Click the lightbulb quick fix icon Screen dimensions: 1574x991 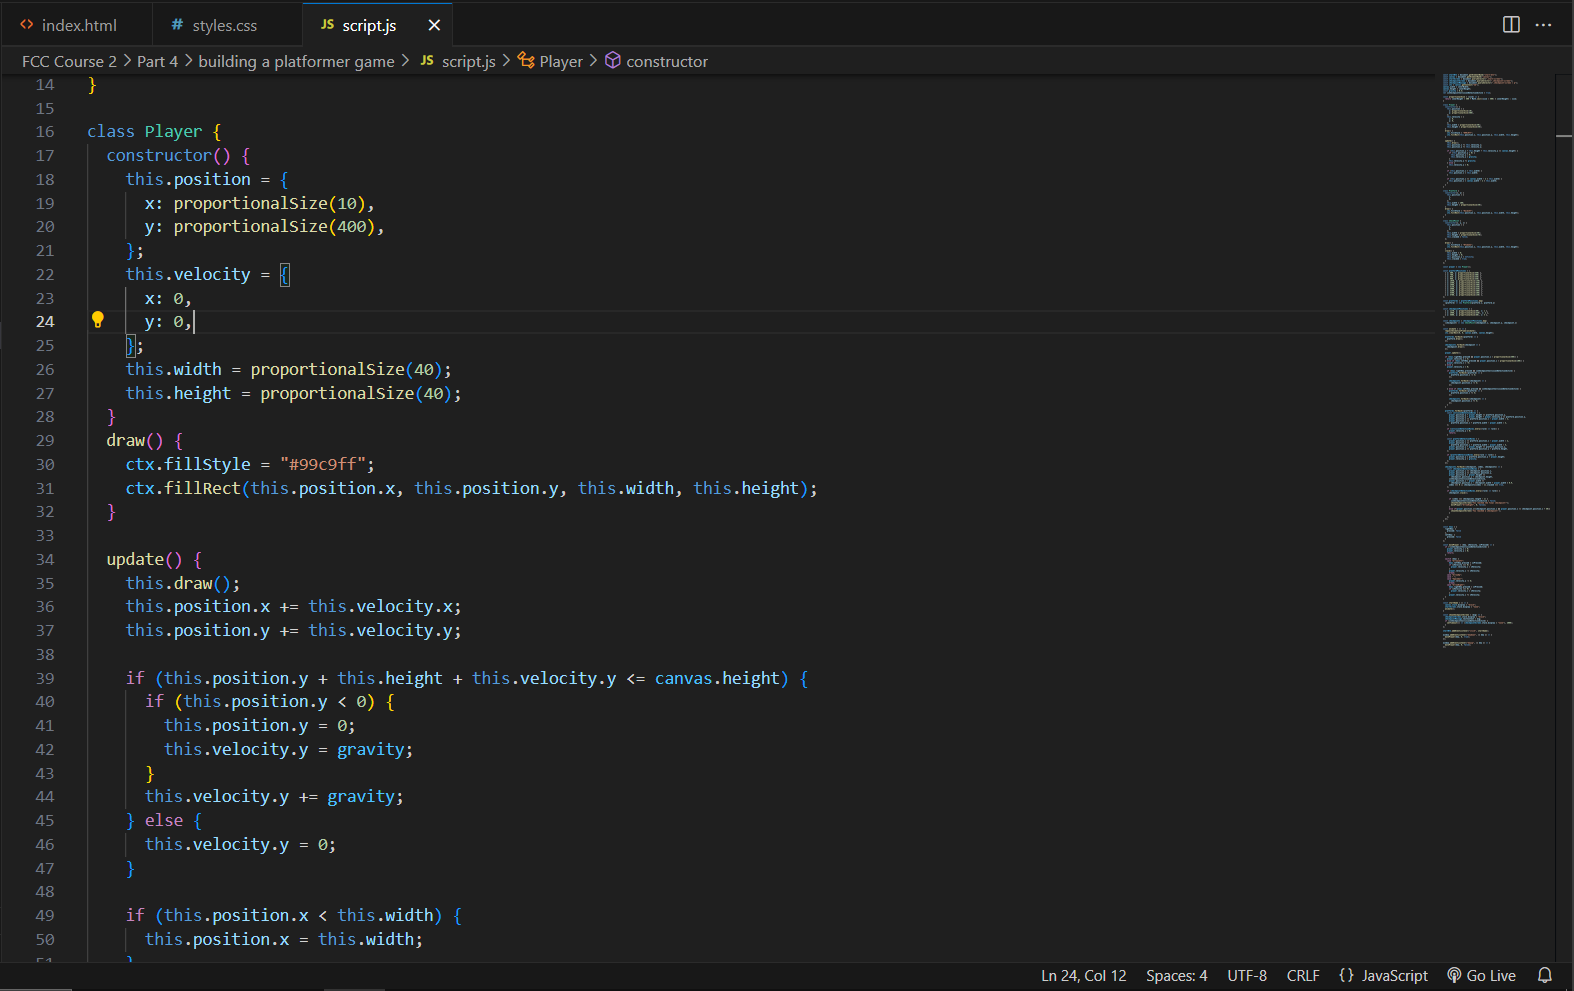pos(98,320)
